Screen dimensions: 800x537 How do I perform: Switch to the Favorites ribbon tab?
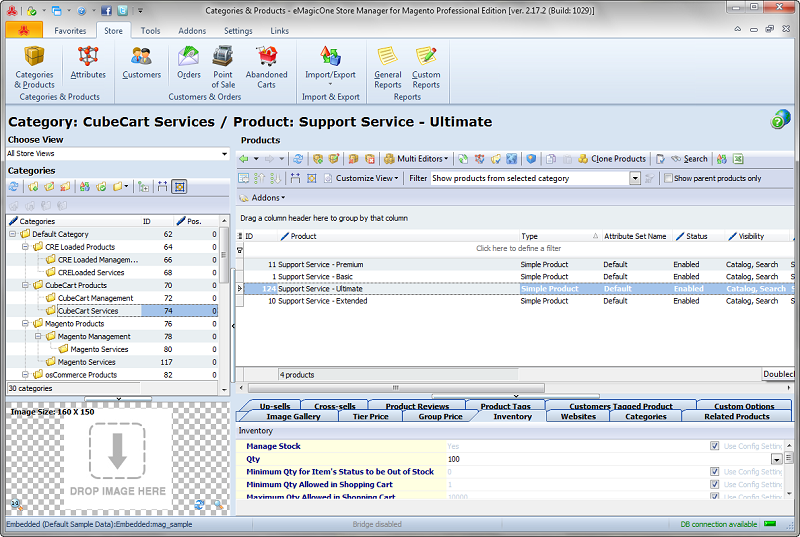tap(70, 31)
